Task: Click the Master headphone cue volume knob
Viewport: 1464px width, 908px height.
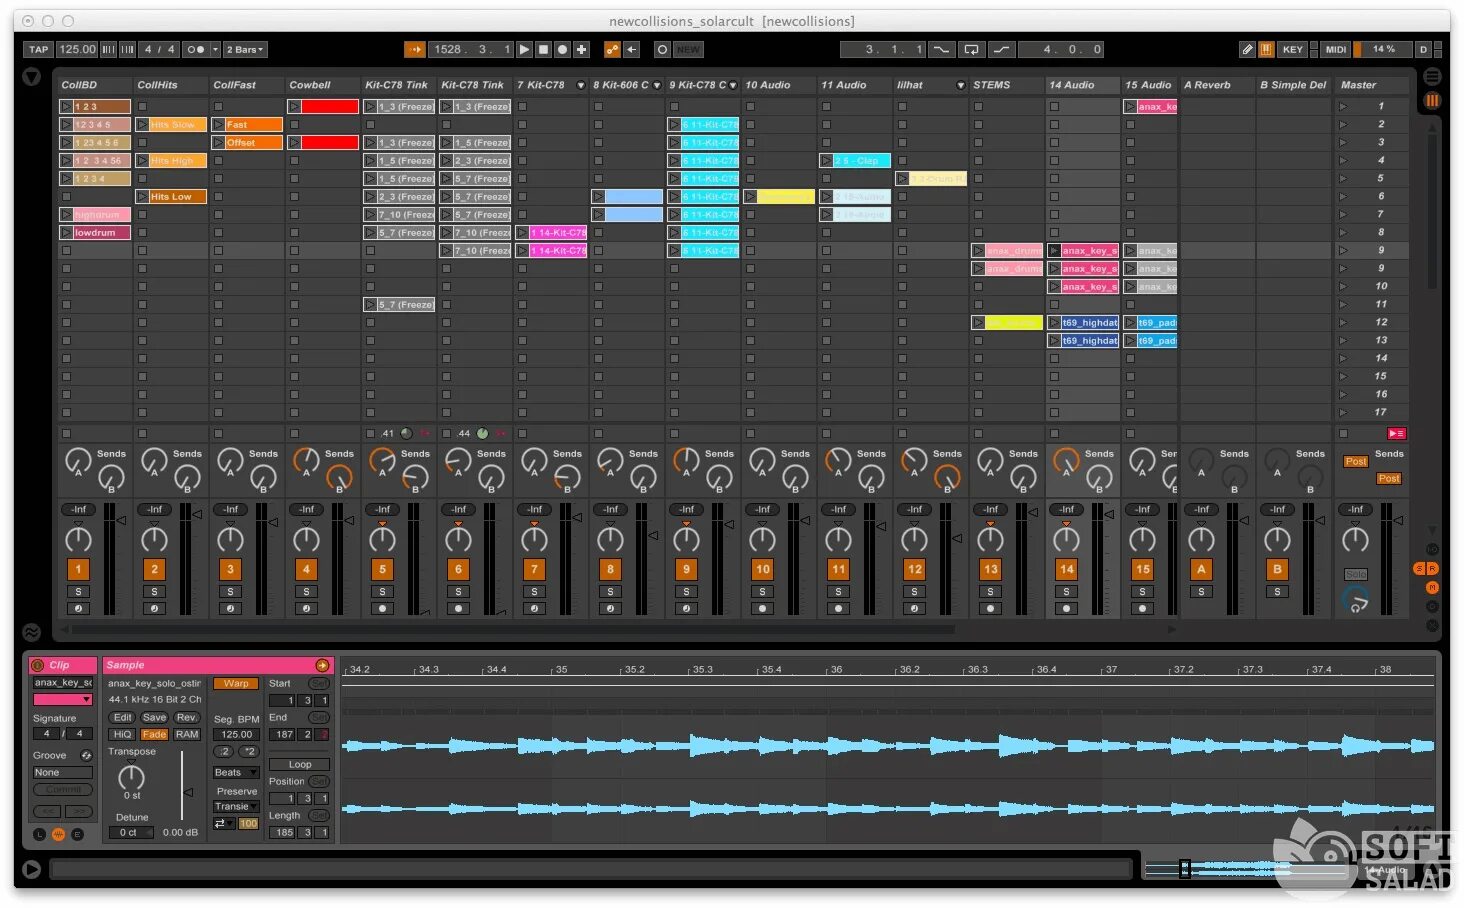Action: 1355,600
